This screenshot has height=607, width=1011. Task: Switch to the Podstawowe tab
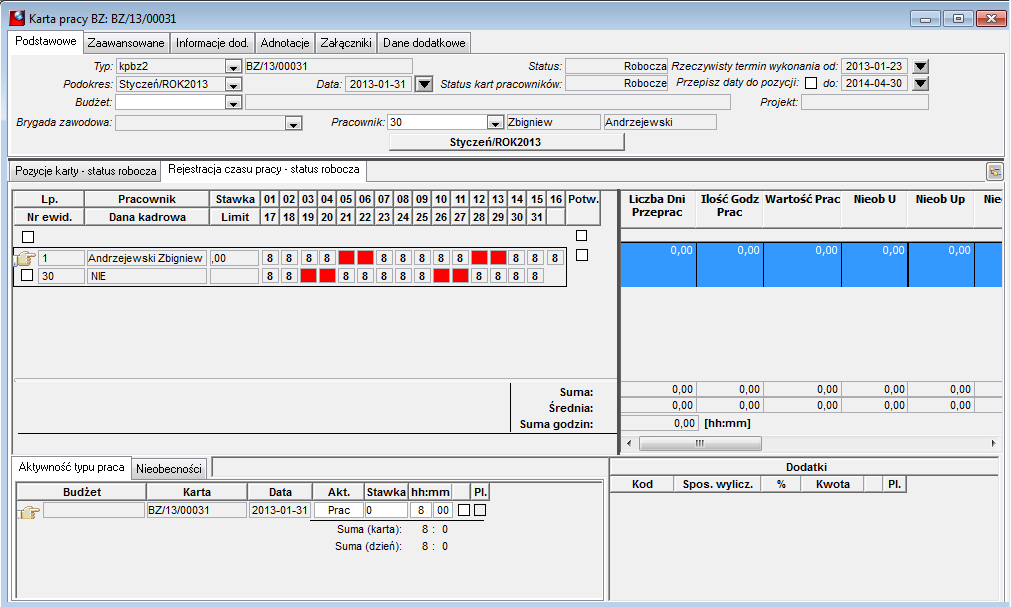[x=46, y=41]
